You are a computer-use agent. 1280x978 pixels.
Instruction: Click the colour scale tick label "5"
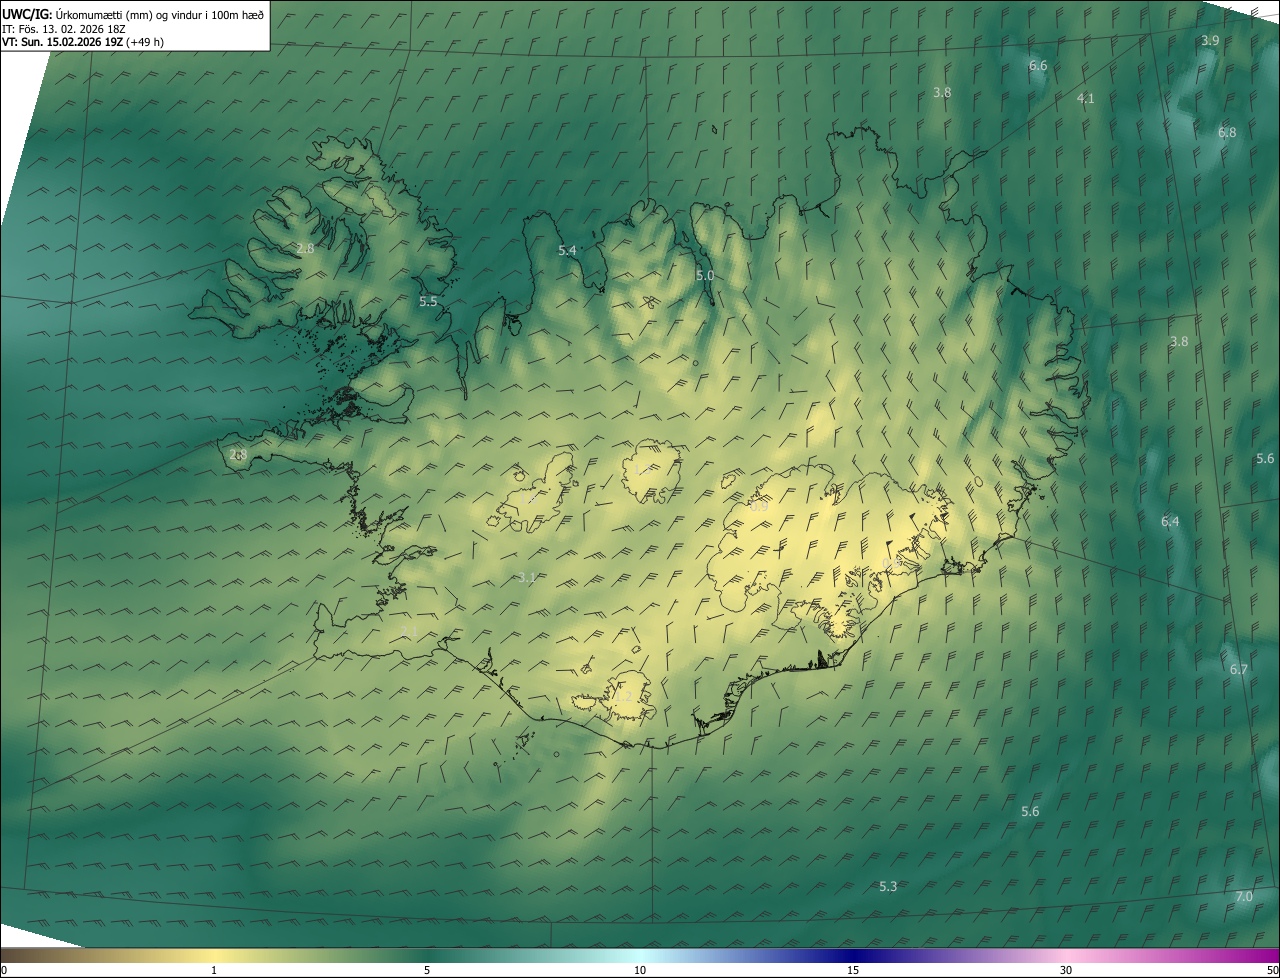(x=427, y=971)
